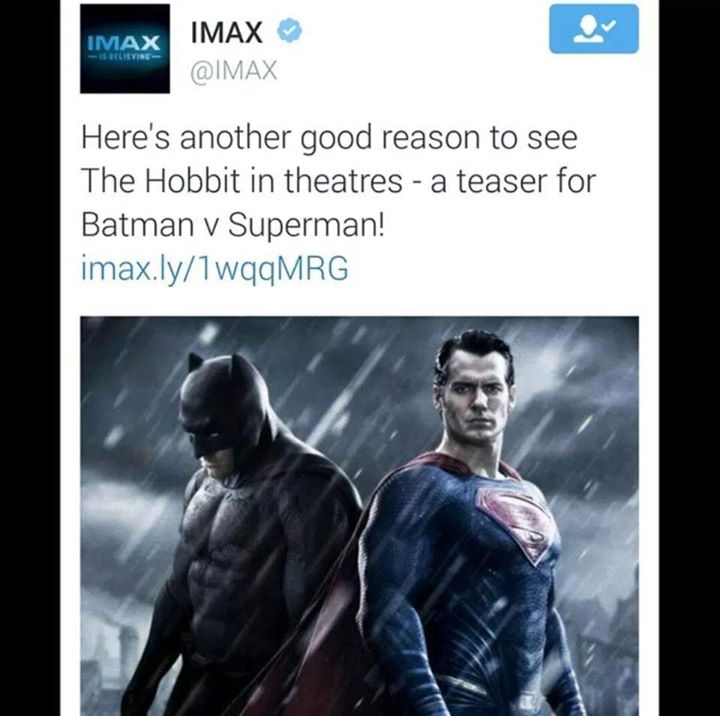Tap the tweet's first line of text

[x=329, y=138]
